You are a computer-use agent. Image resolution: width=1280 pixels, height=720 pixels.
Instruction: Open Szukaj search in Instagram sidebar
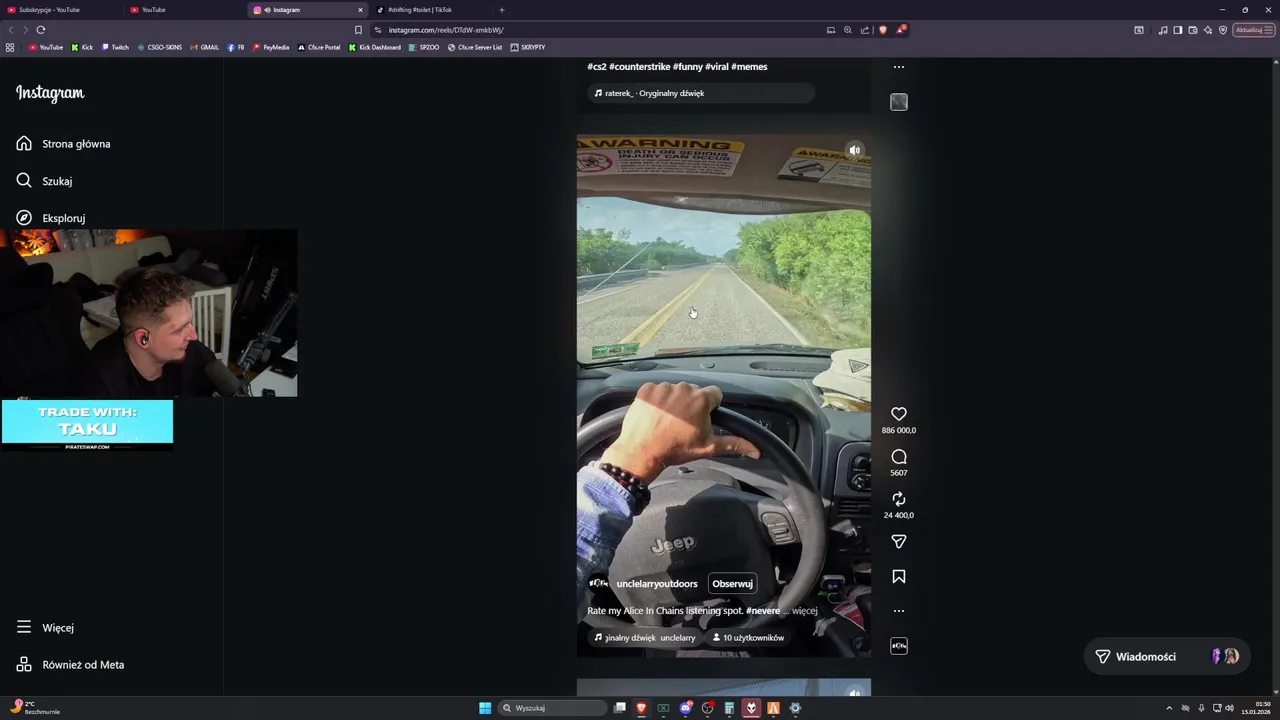pos(45,181)
